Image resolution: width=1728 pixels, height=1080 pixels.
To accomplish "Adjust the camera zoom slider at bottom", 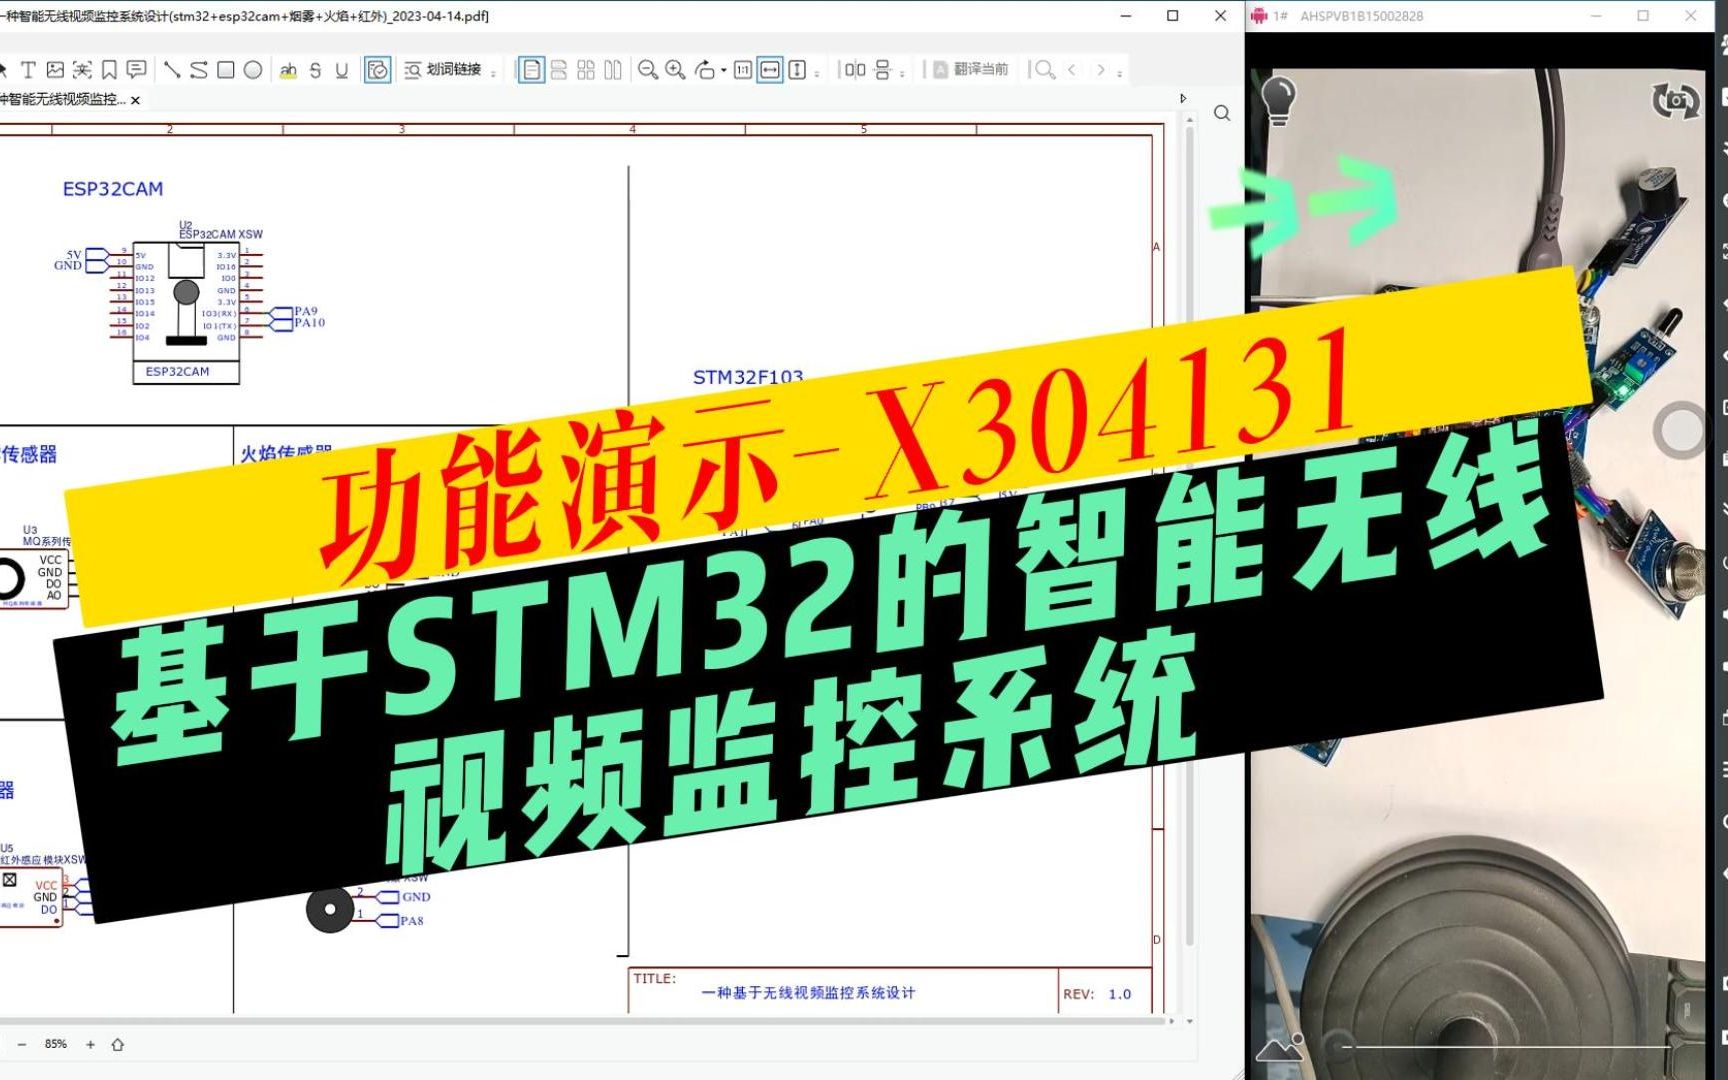I will (1506, 1047).
